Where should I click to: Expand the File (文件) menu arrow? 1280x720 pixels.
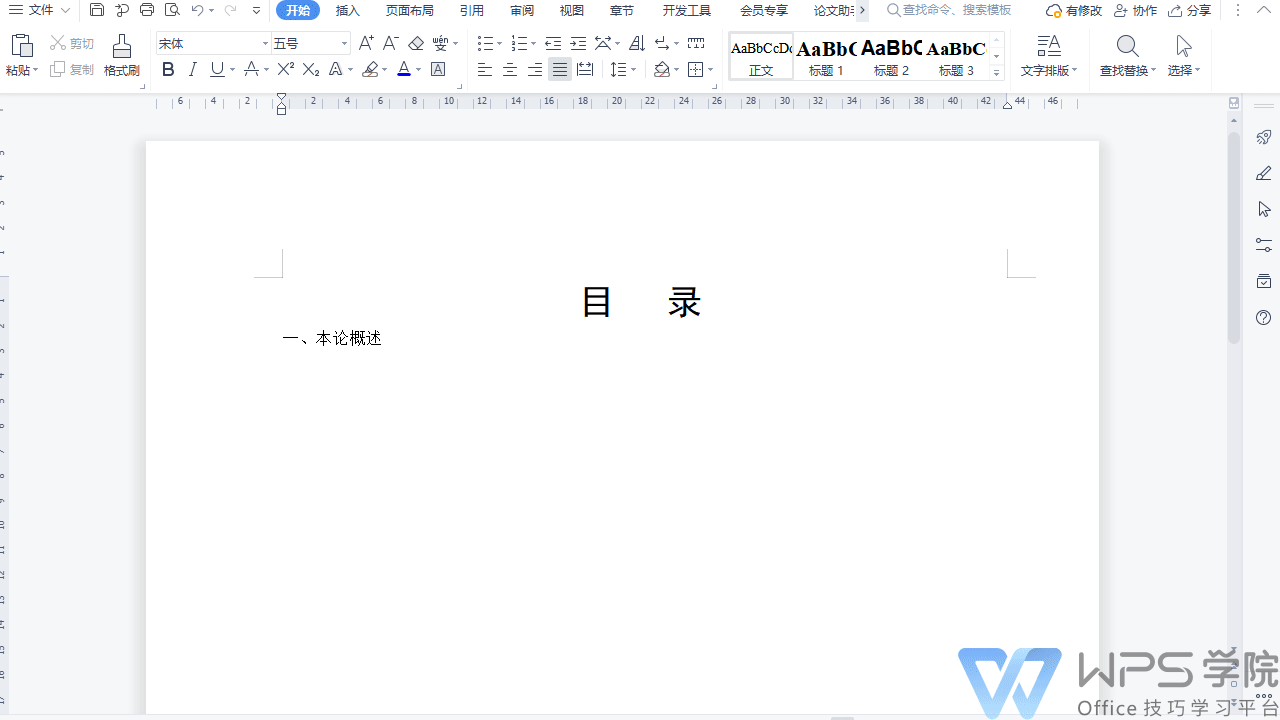[66, 10]
